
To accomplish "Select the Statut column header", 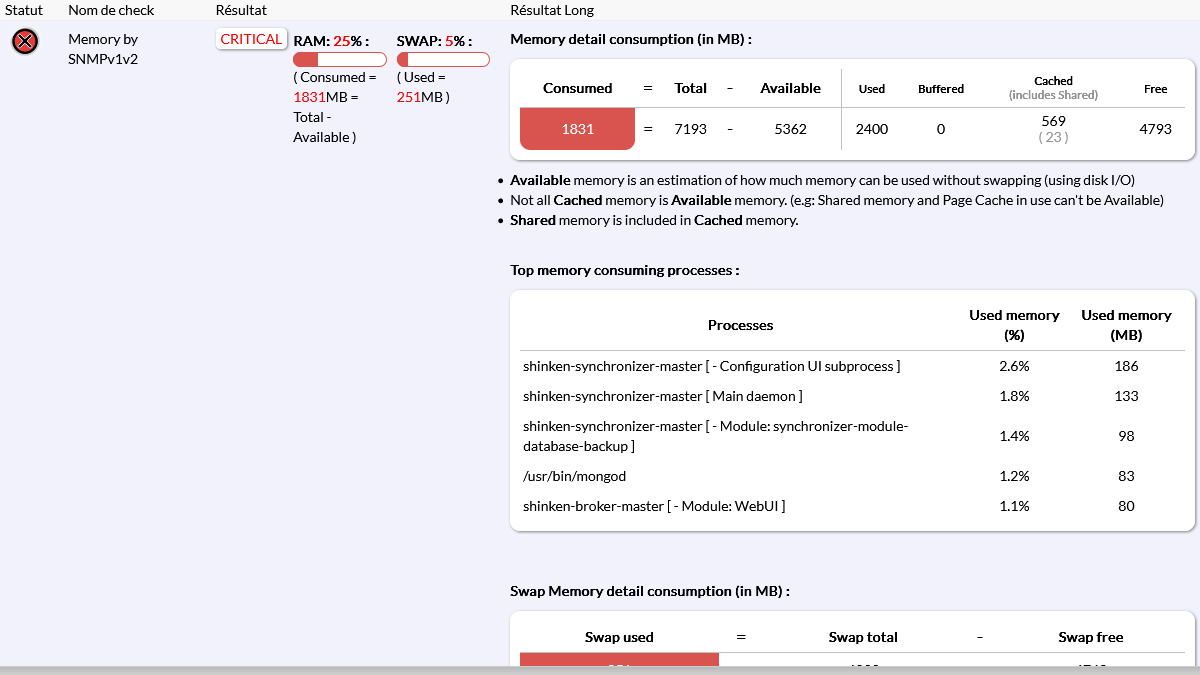I will 24,10.
